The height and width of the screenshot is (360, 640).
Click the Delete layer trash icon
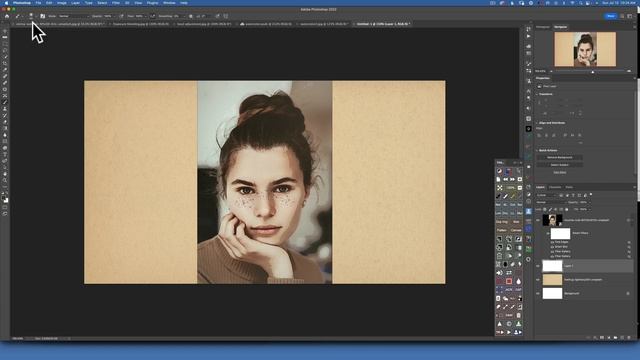point(629,338)
